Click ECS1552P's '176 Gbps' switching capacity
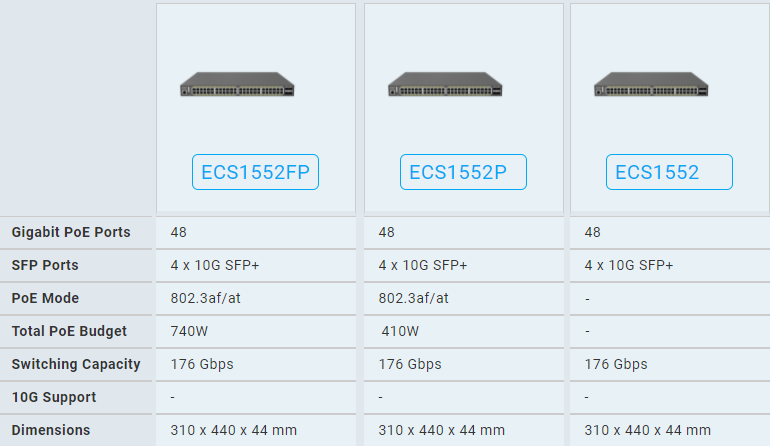The image size is (770, 446). [410, 364]
